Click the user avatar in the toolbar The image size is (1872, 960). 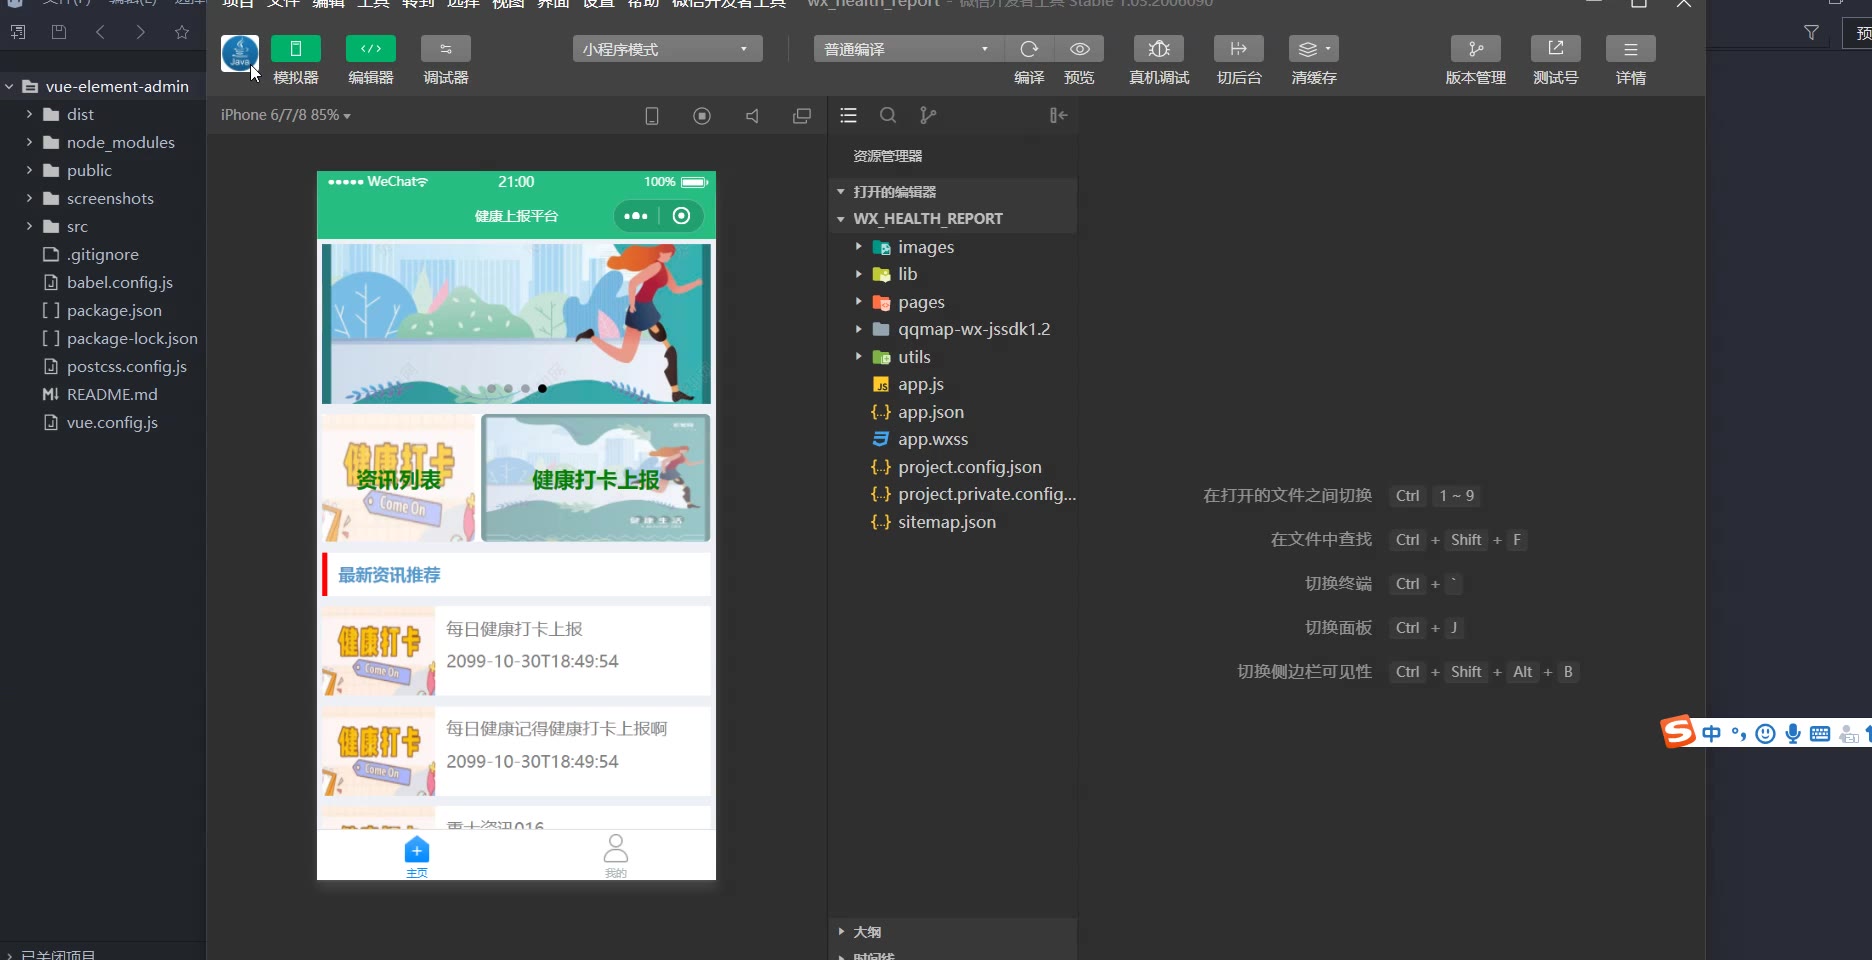point(240,53)
